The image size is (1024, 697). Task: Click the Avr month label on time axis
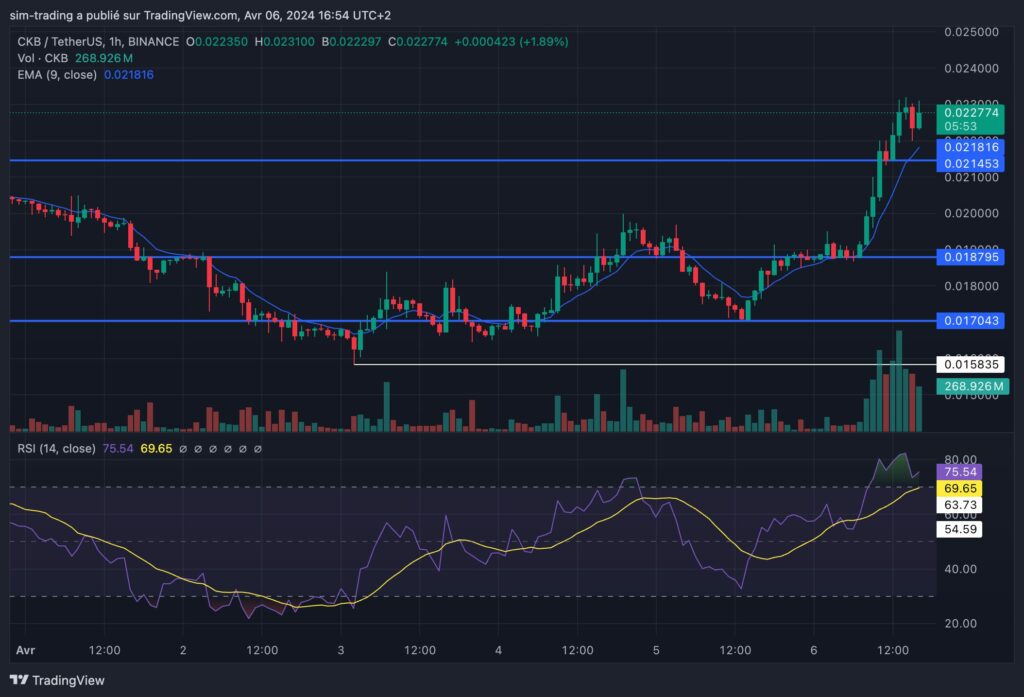point(25,651)
